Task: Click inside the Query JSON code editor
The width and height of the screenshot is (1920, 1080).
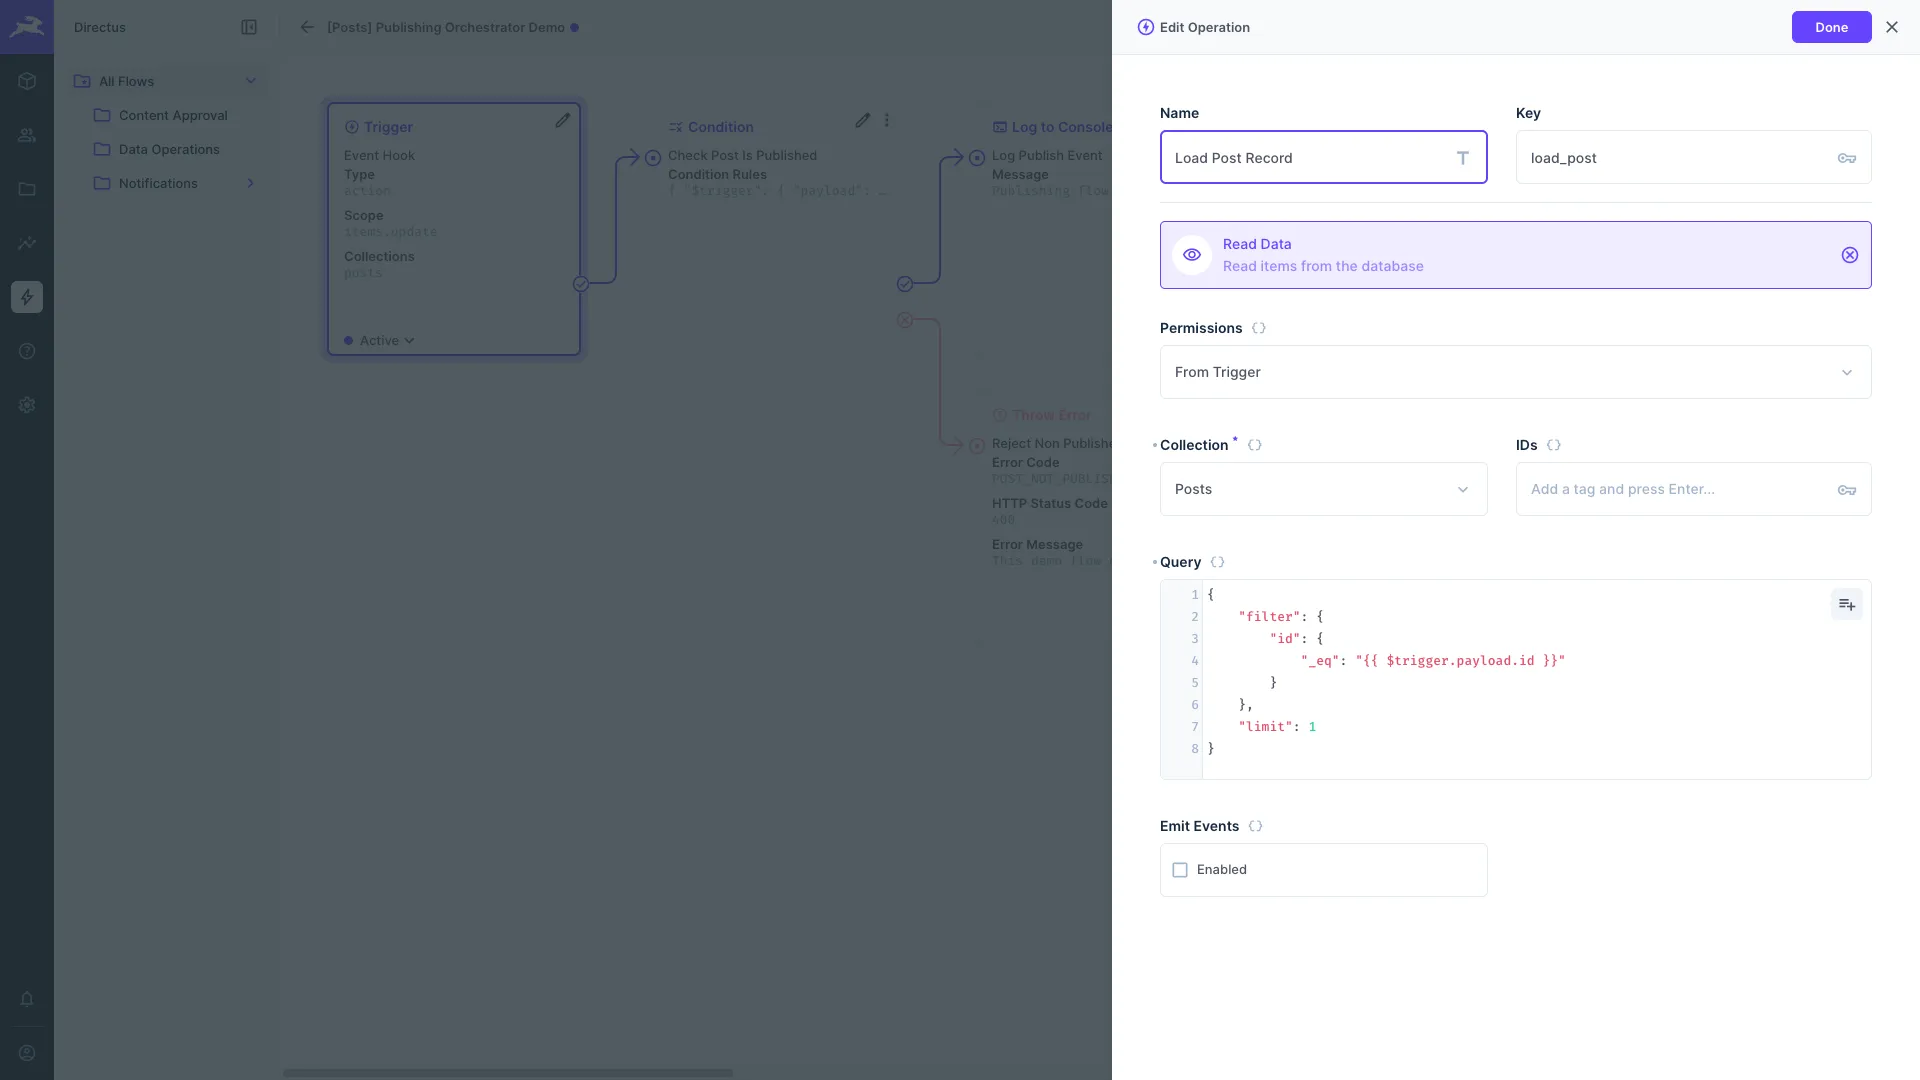Action: click(x=1515, y=680)
